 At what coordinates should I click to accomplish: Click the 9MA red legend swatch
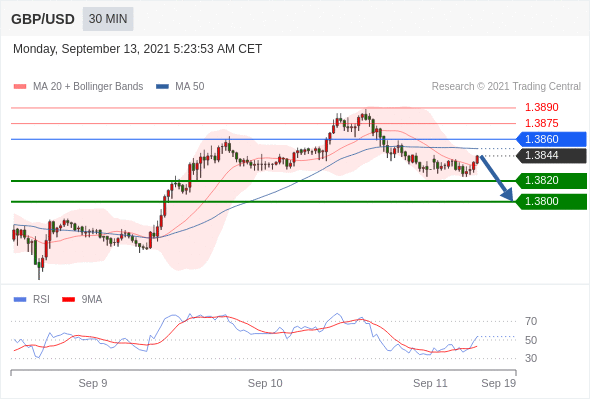click(68, 300)
